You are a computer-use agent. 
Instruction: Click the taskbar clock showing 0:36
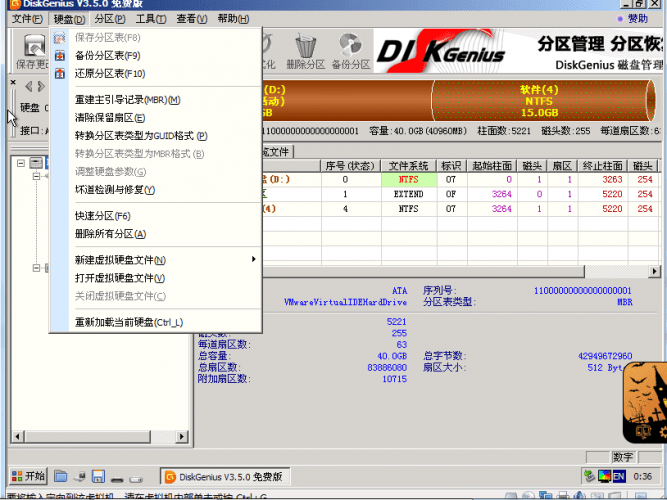point(642,476)
